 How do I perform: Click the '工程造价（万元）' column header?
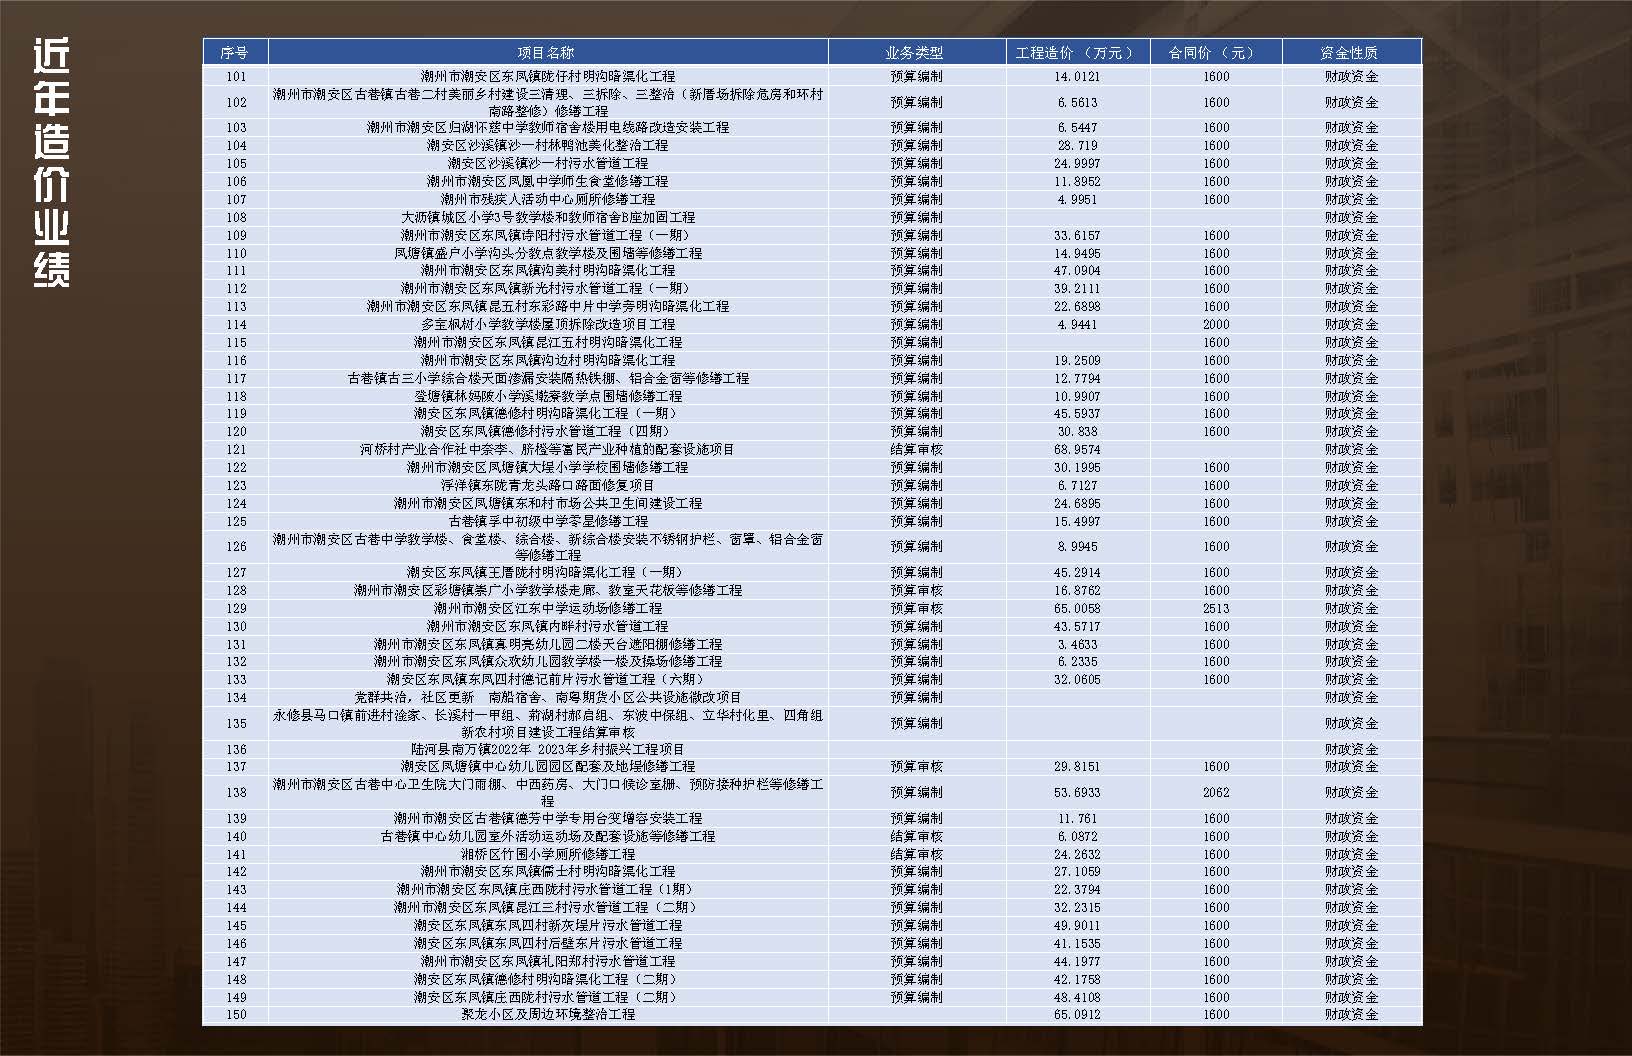click(1077, 52)
